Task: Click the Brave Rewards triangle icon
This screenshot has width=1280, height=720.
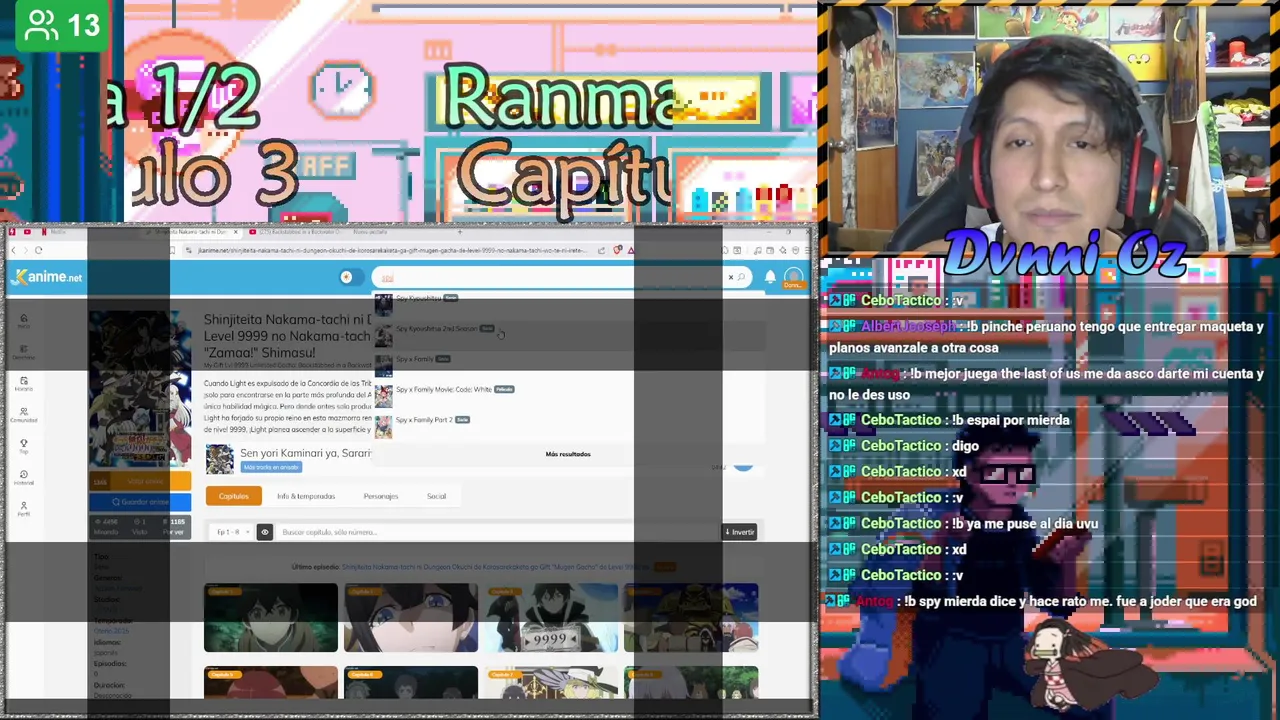Action: [631, 250]
